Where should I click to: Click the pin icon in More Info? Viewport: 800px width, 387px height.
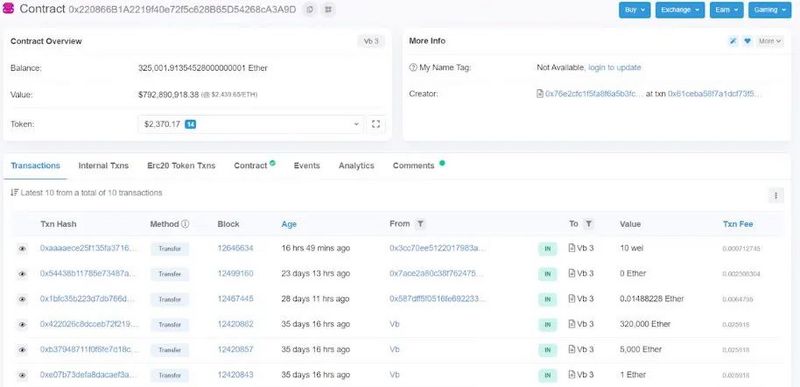pos(733,41)
